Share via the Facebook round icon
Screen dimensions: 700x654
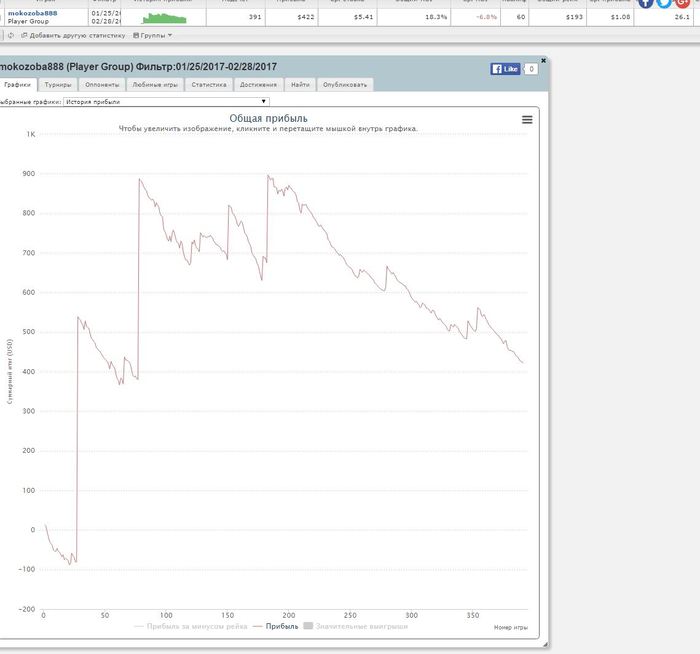646,3
